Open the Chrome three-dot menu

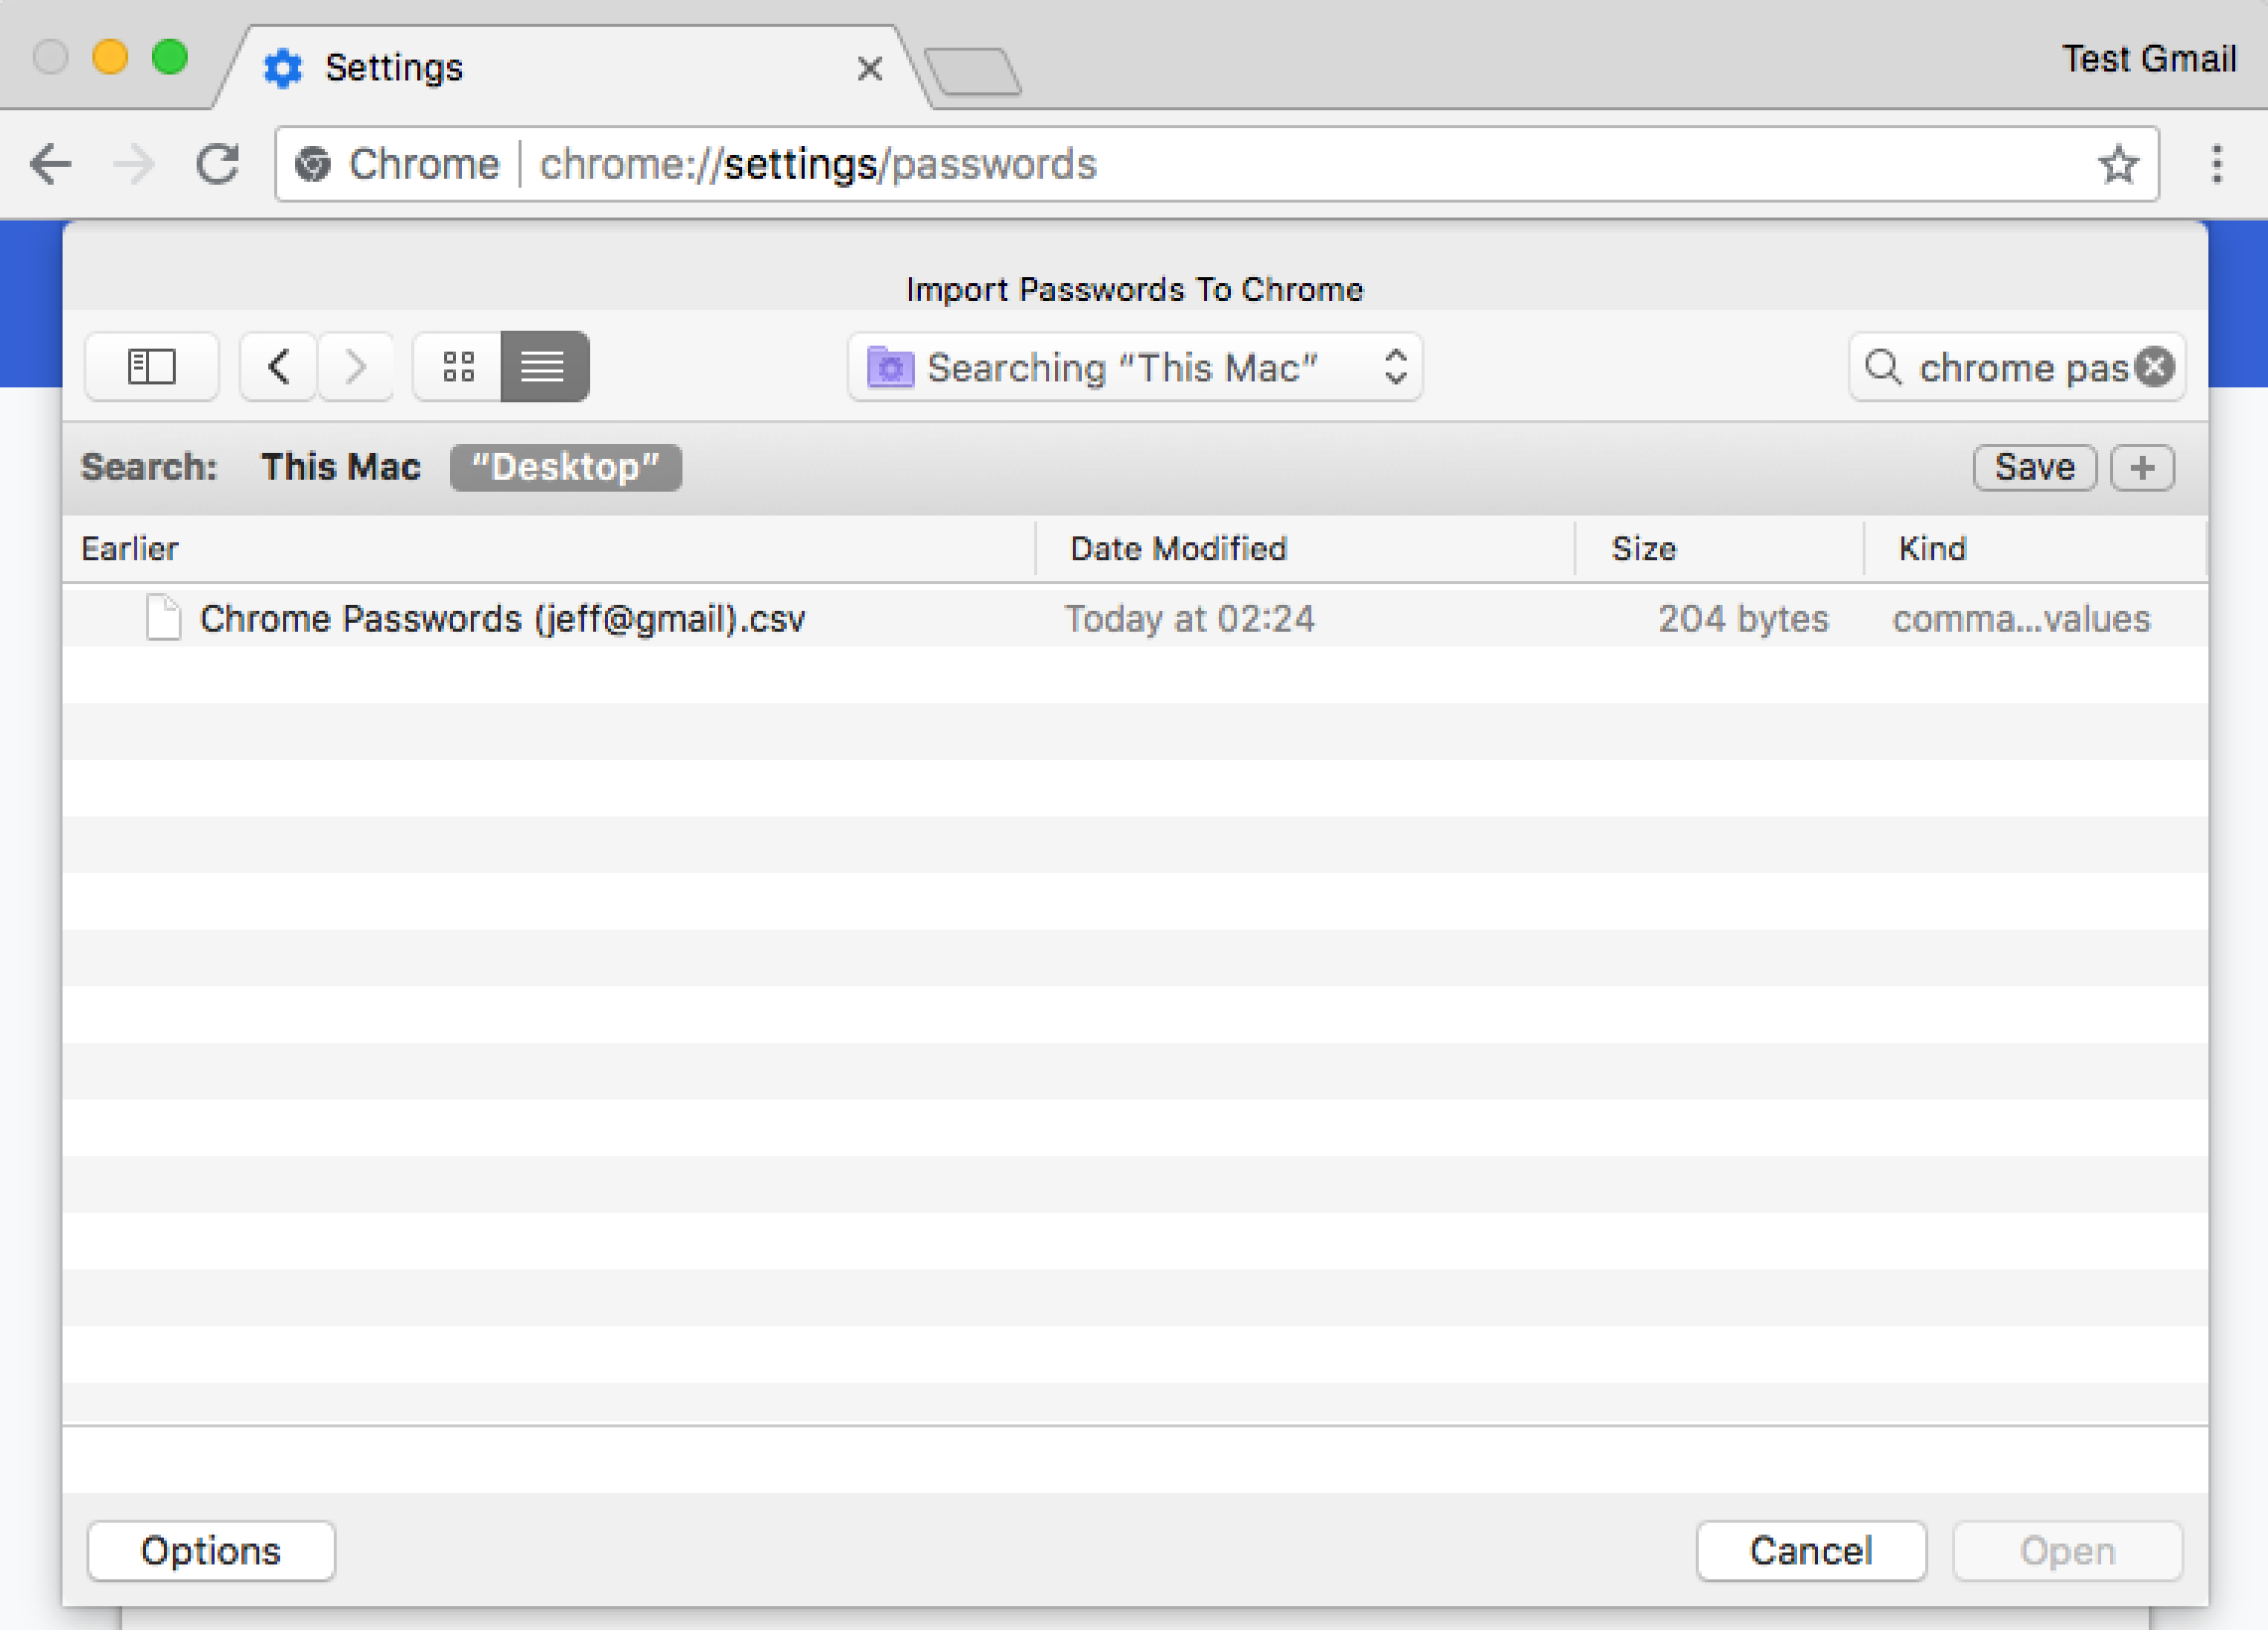[x=2216, y=164]
